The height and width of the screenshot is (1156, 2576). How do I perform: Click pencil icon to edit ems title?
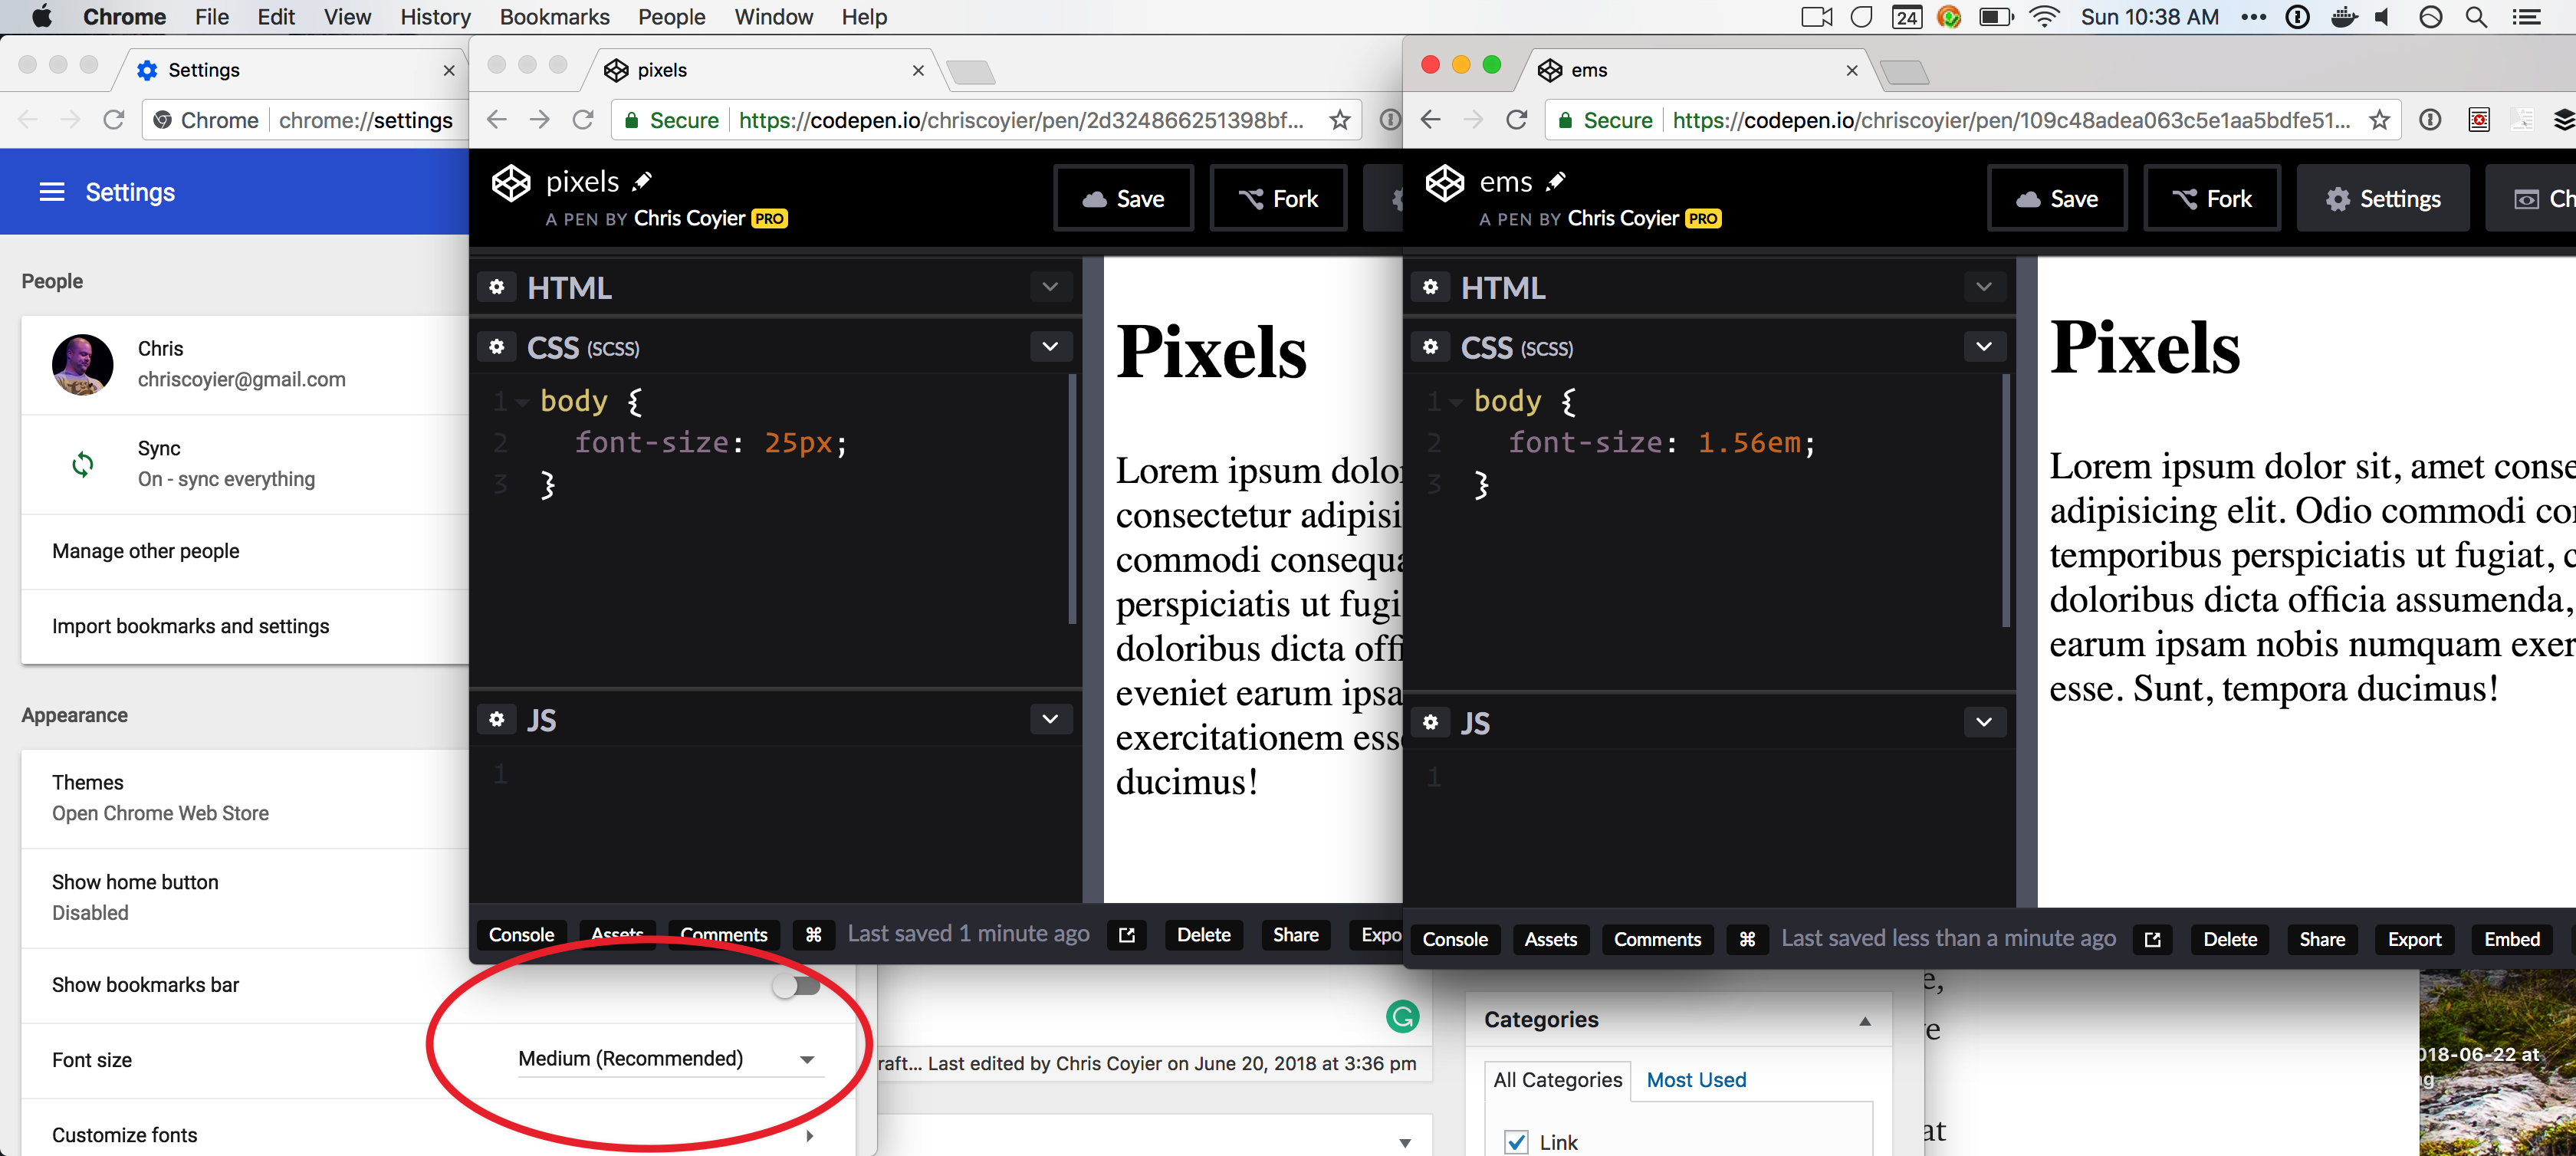(x=1556, y=181)
